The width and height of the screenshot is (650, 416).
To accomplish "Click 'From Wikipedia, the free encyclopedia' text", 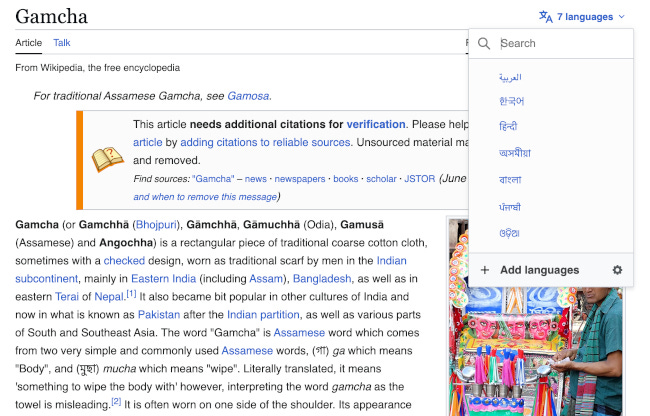I will click(x=97, y=68).
